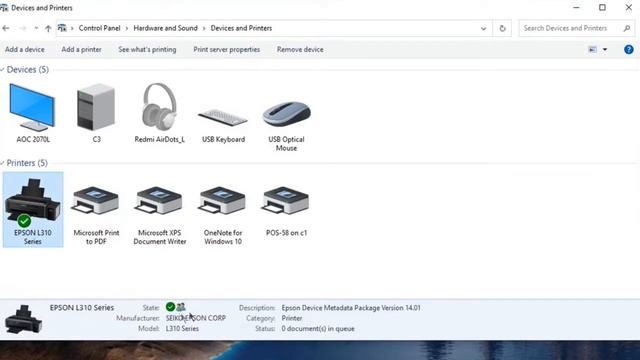
Task: Open the Help question mark icon
Action: click(629, 49)
